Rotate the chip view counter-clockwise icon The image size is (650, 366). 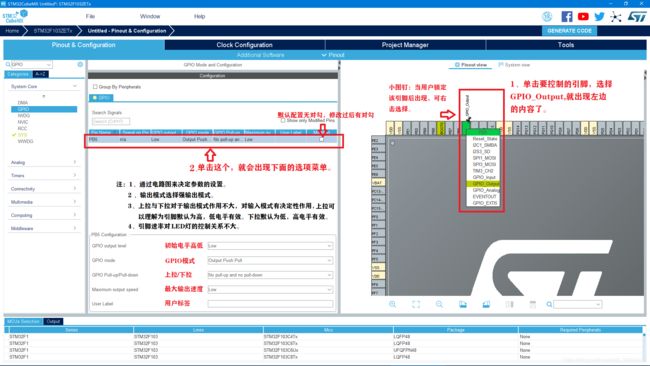(x=486, y=304)
